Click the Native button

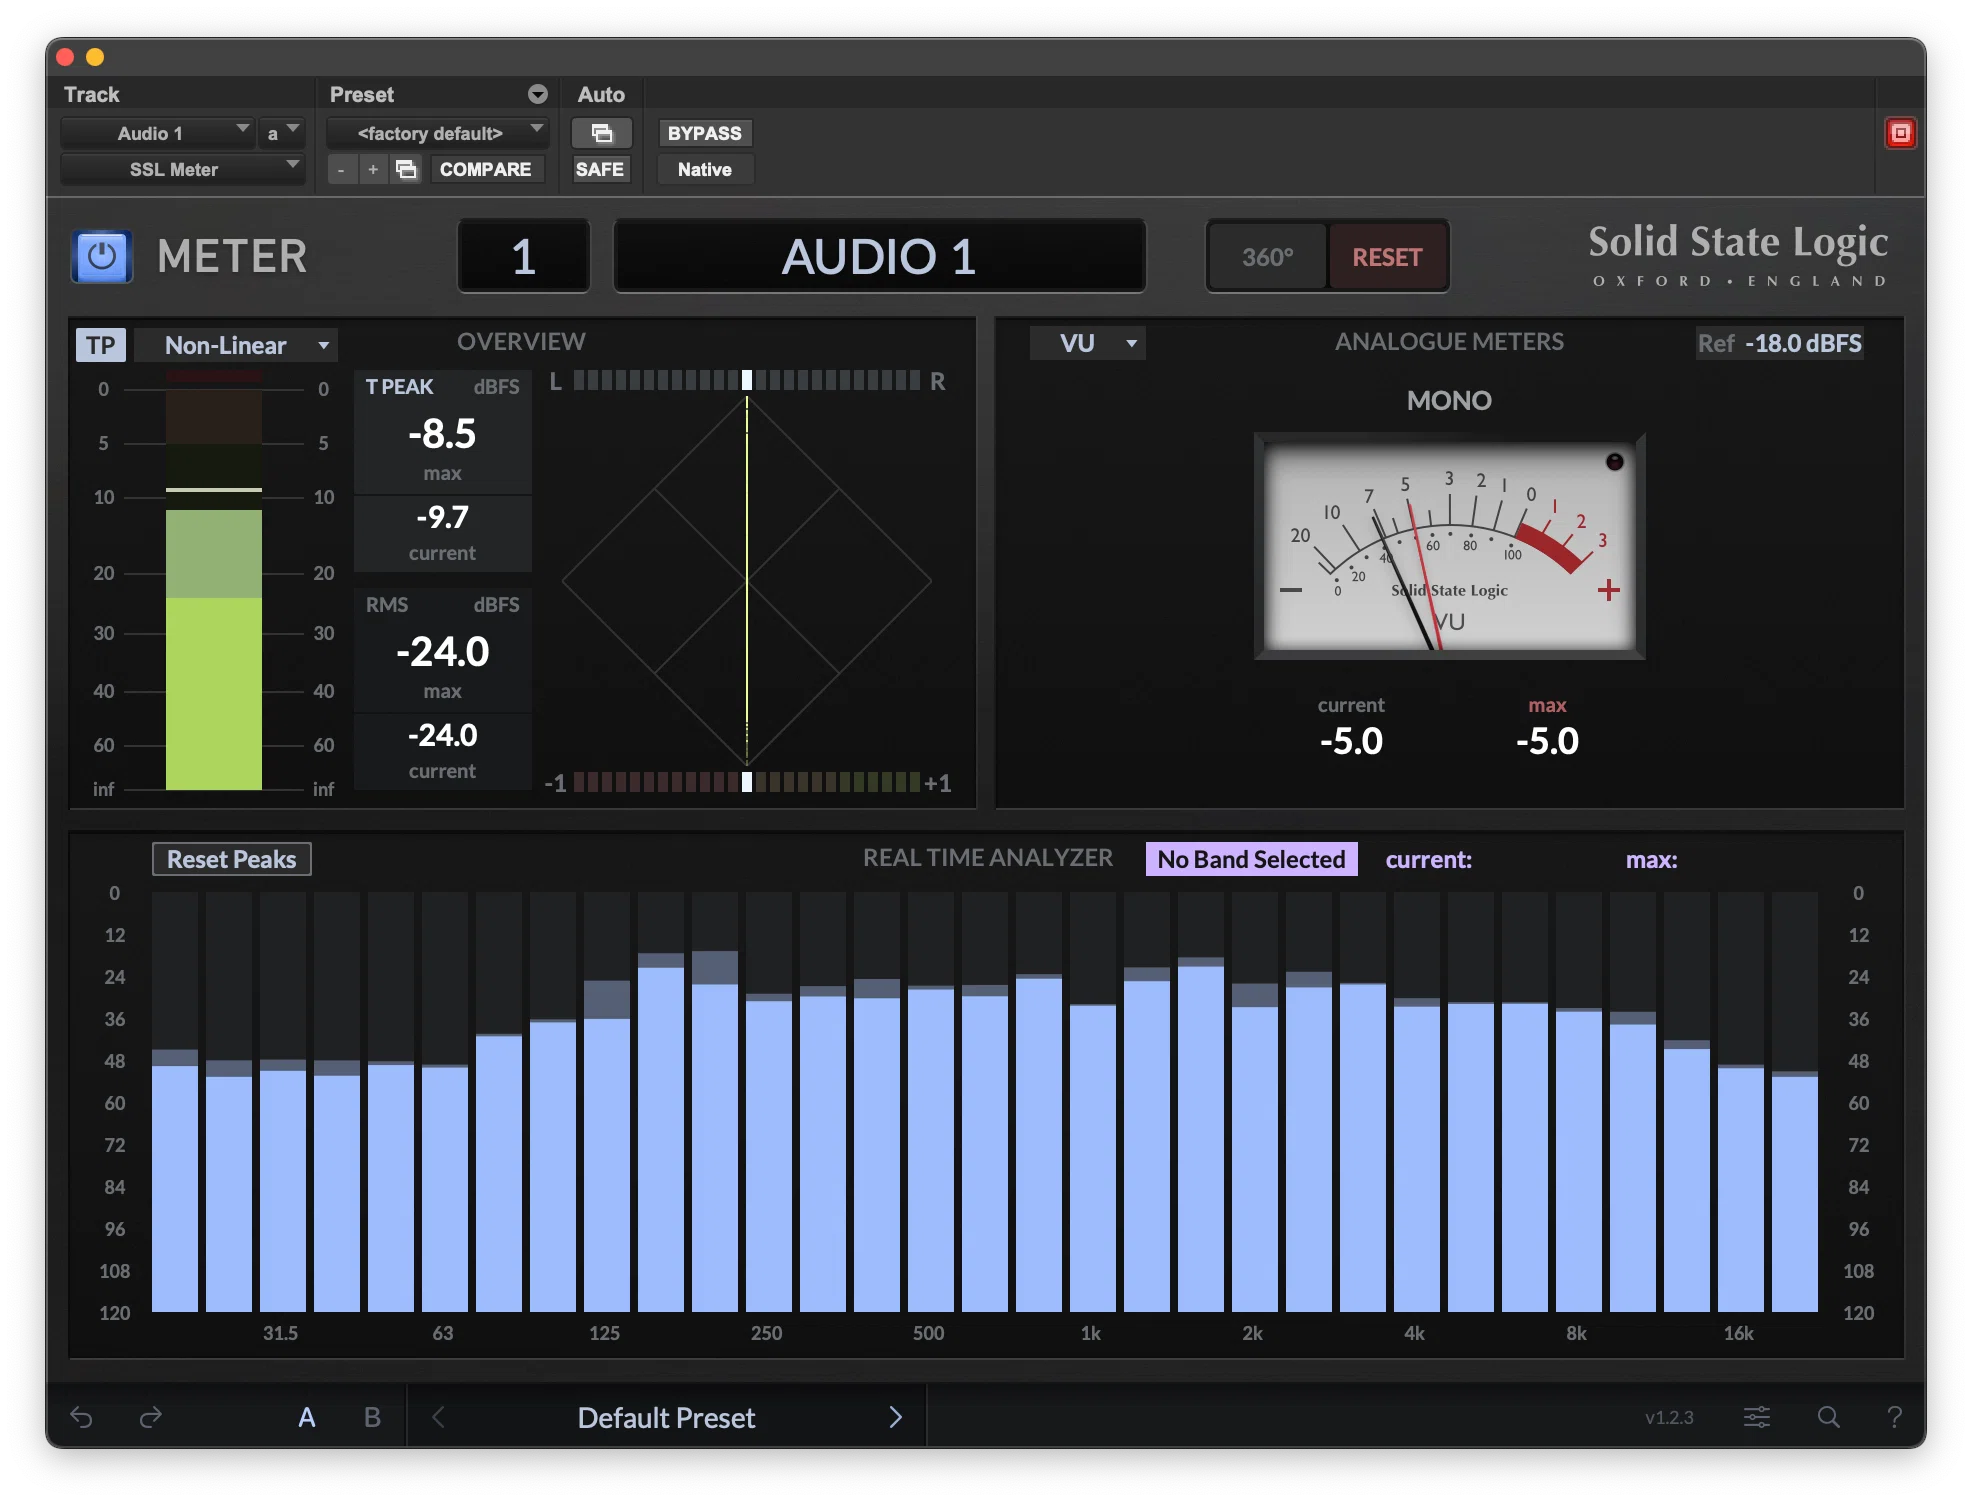tap(704, 169)
